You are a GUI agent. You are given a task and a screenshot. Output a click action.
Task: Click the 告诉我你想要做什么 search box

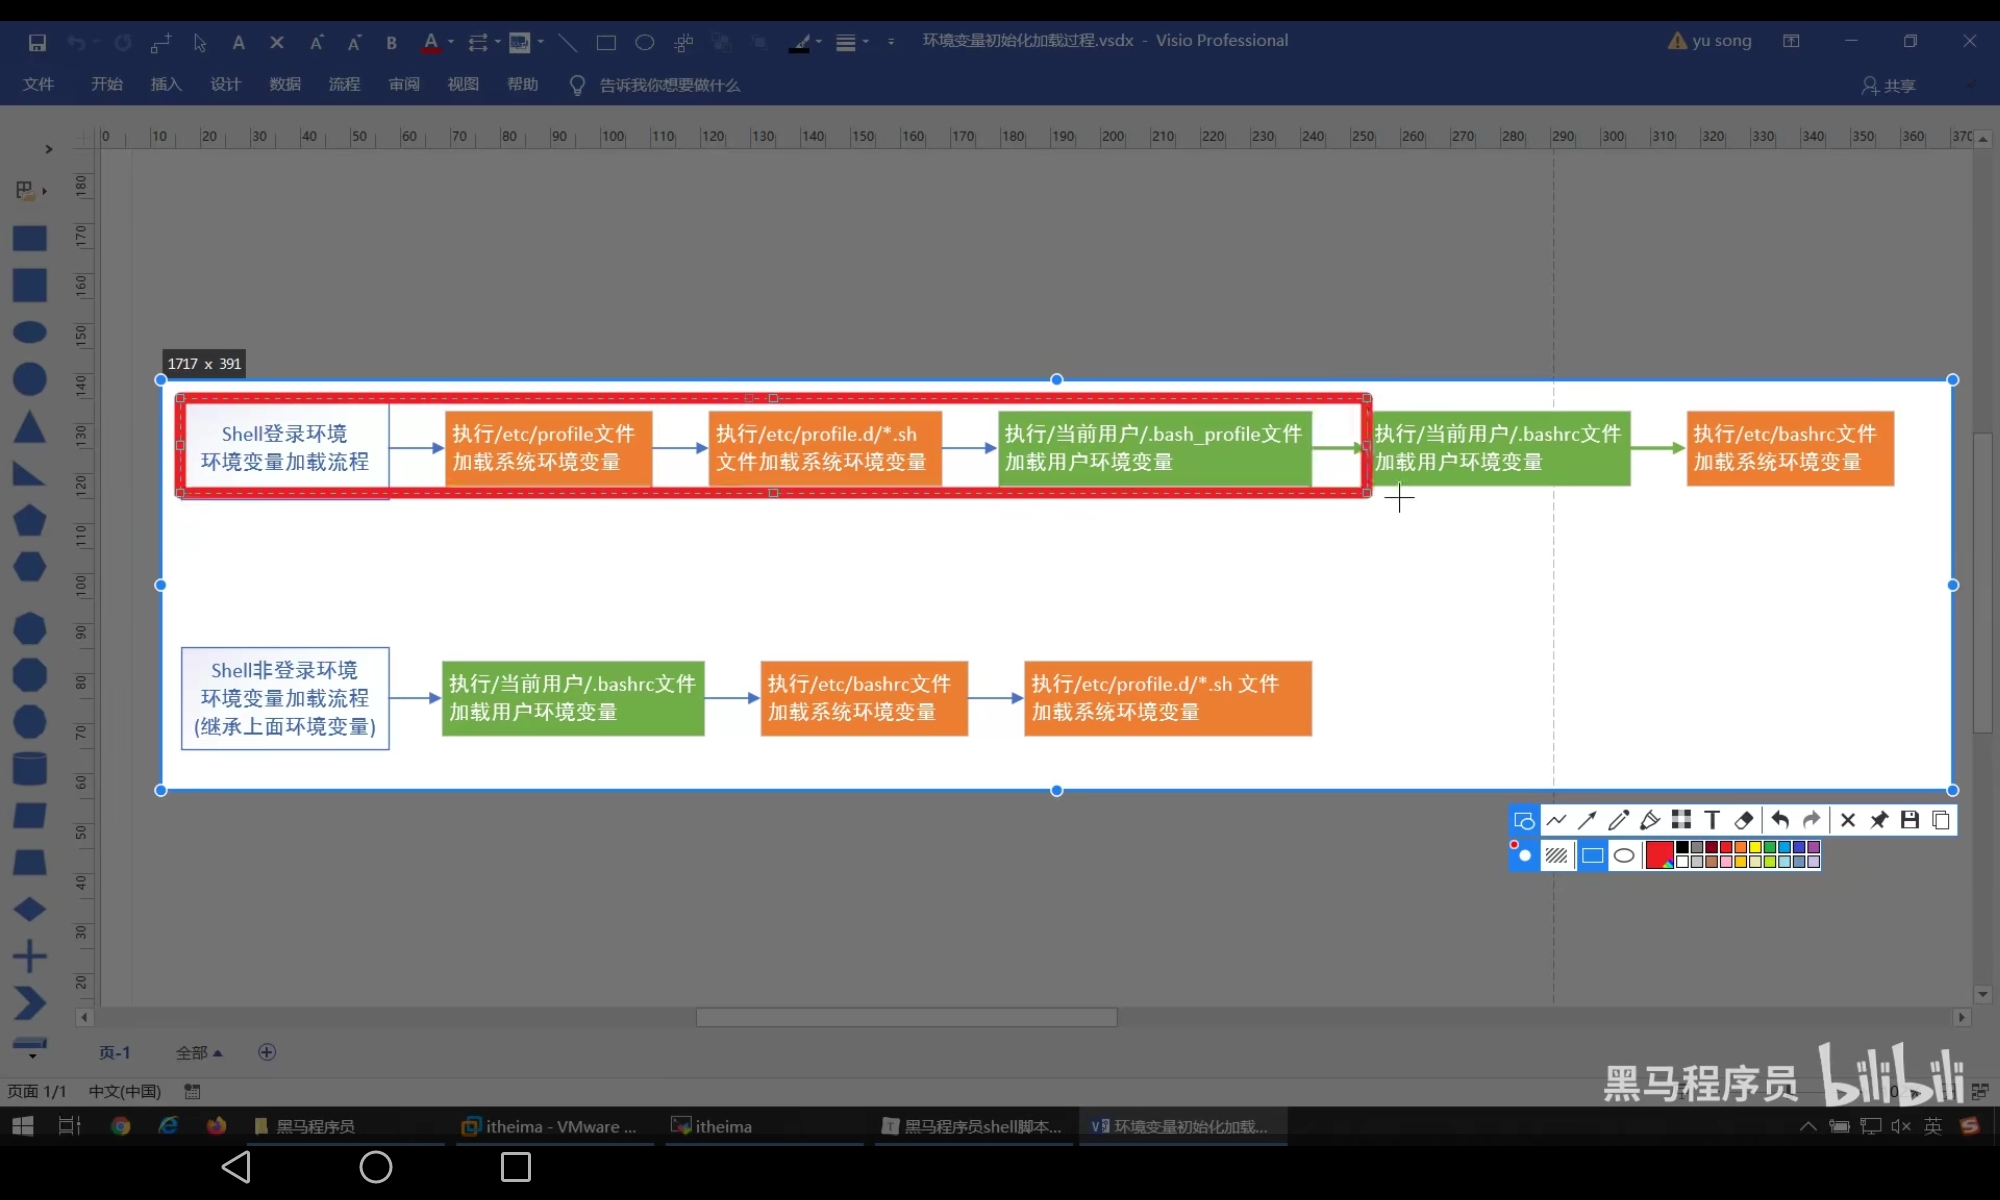click(669, 85)
